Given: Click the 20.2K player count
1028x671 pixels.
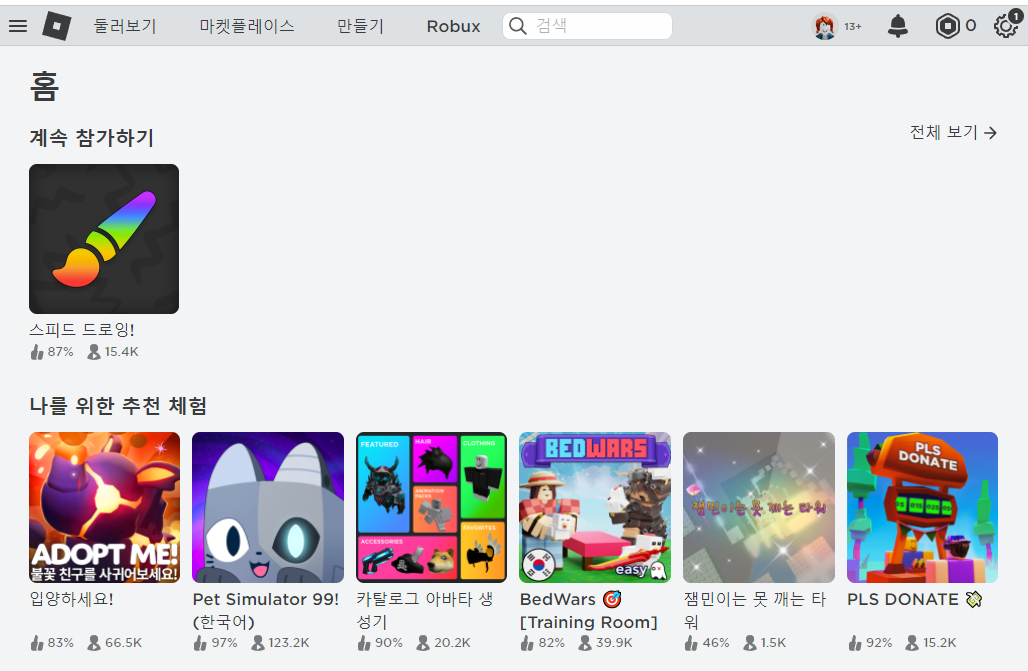Looking at the screenshot, I should [443, 643].
